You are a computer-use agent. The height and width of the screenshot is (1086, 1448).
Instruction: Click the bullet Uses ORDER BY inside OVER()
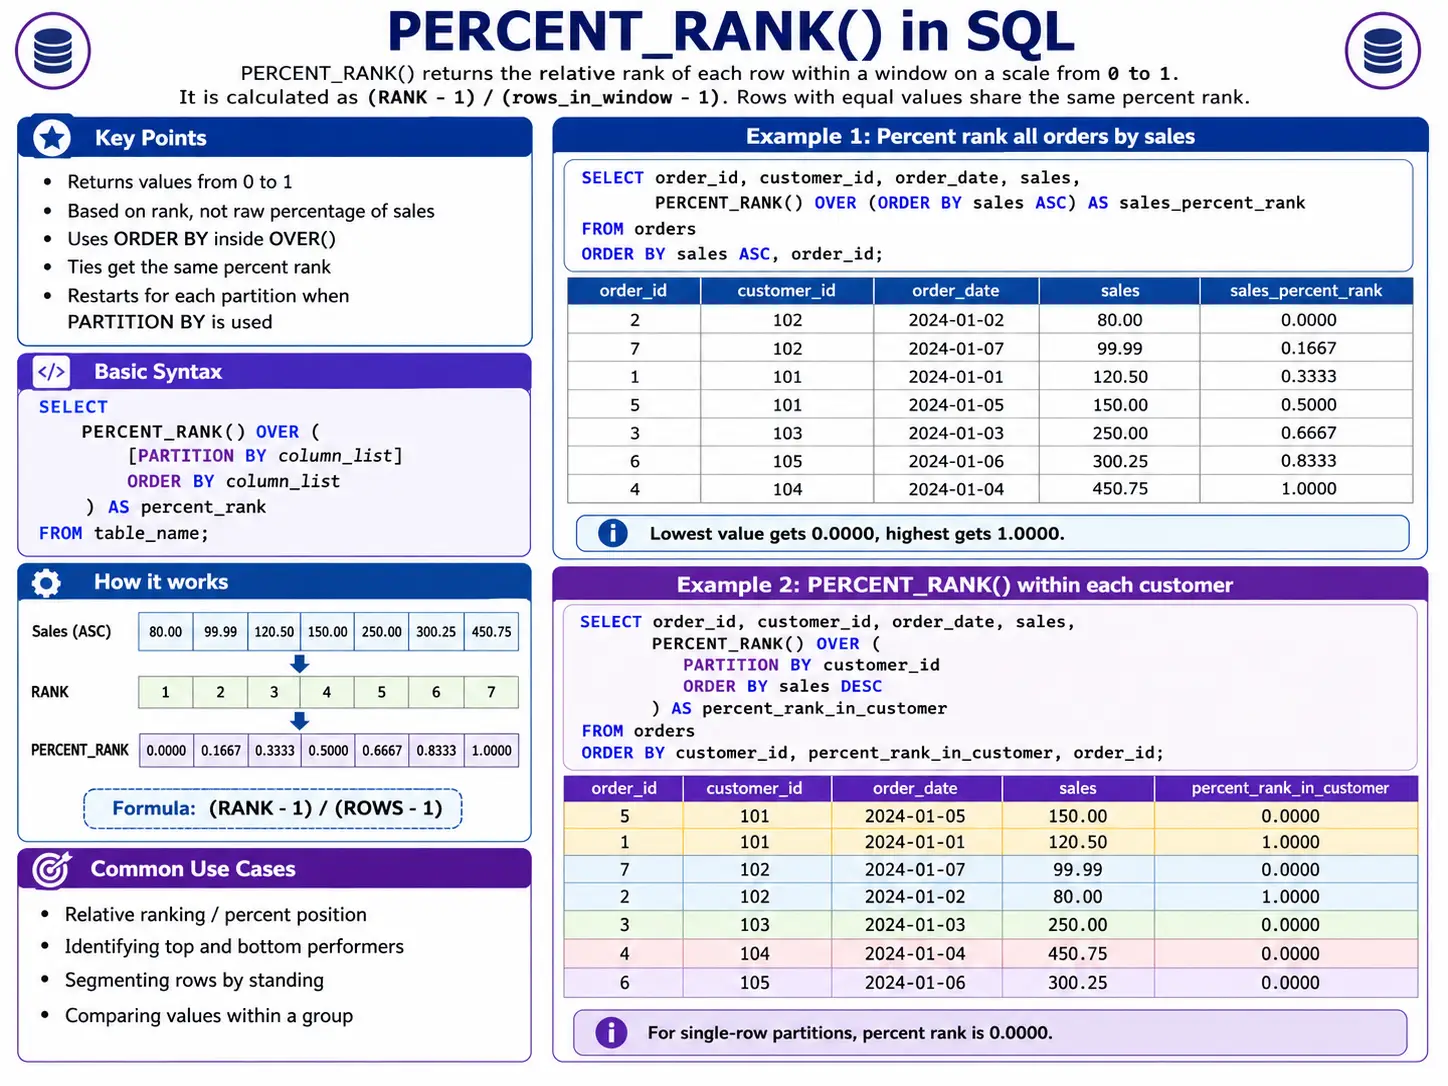[x=201, y=239]
